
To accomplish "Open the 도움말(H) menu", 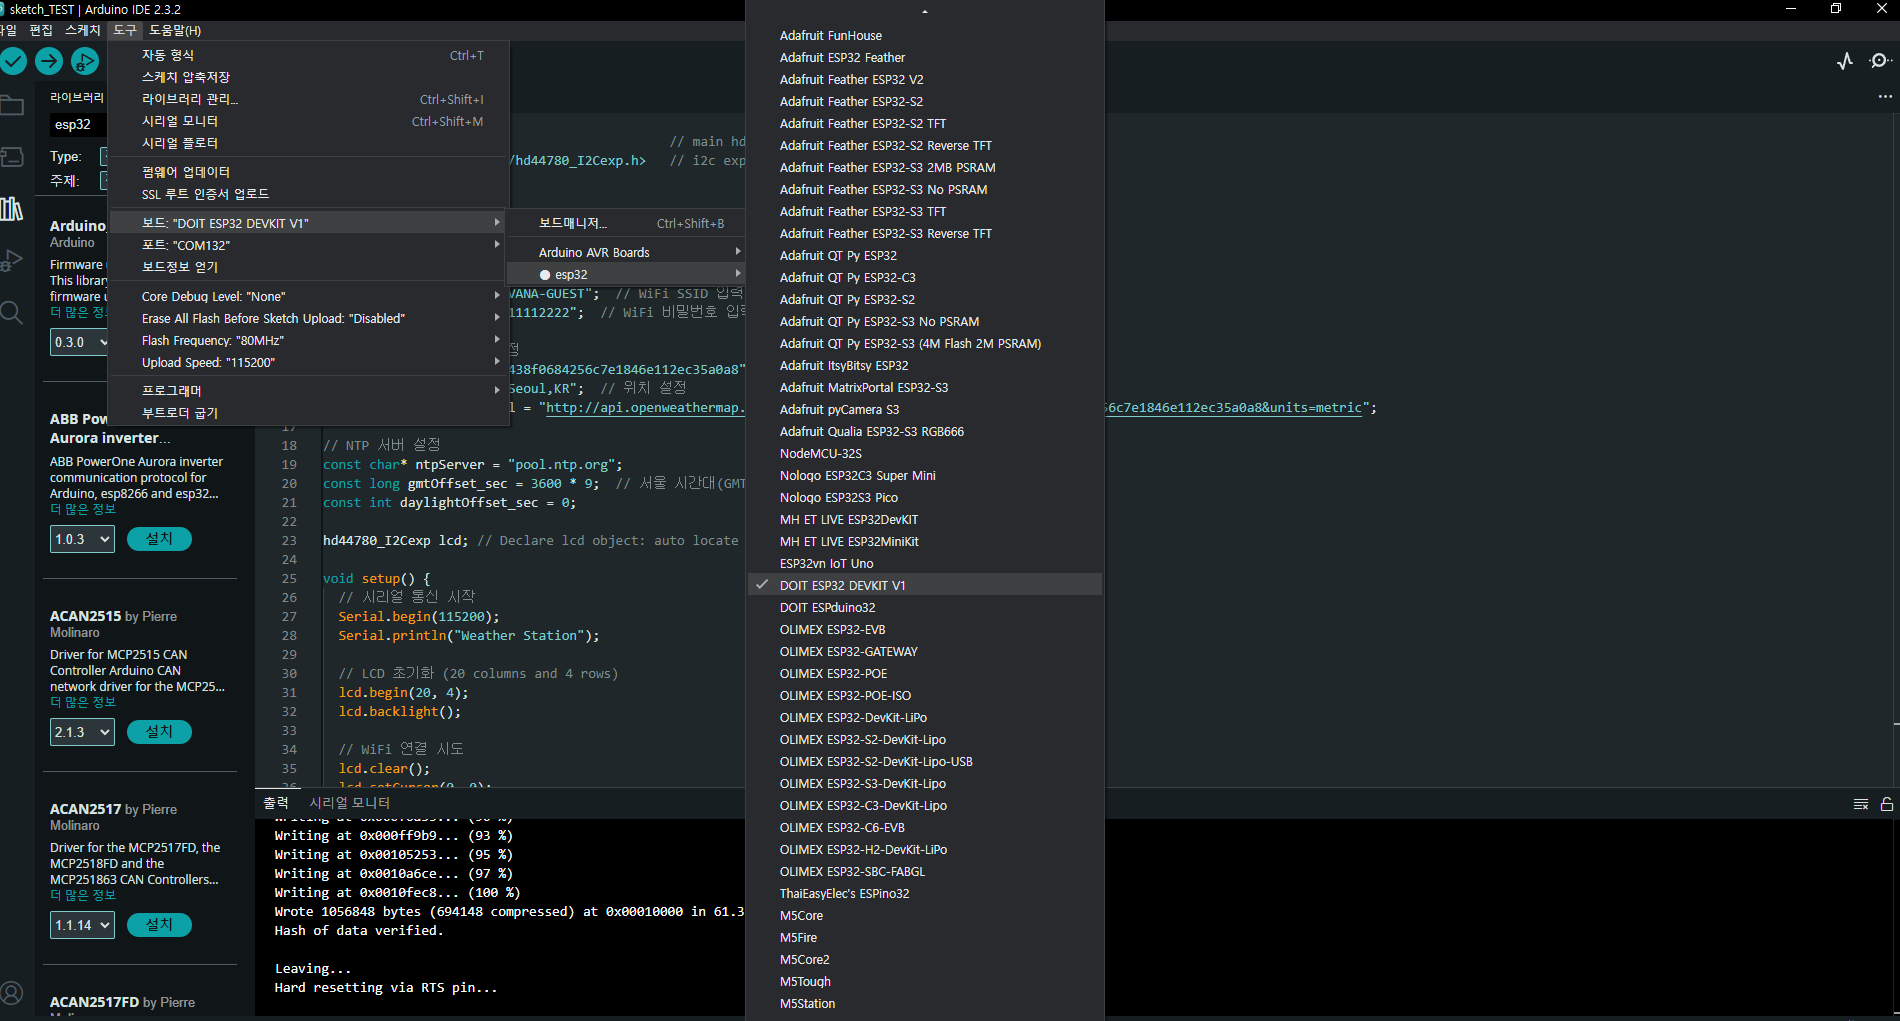I will 175,31.
